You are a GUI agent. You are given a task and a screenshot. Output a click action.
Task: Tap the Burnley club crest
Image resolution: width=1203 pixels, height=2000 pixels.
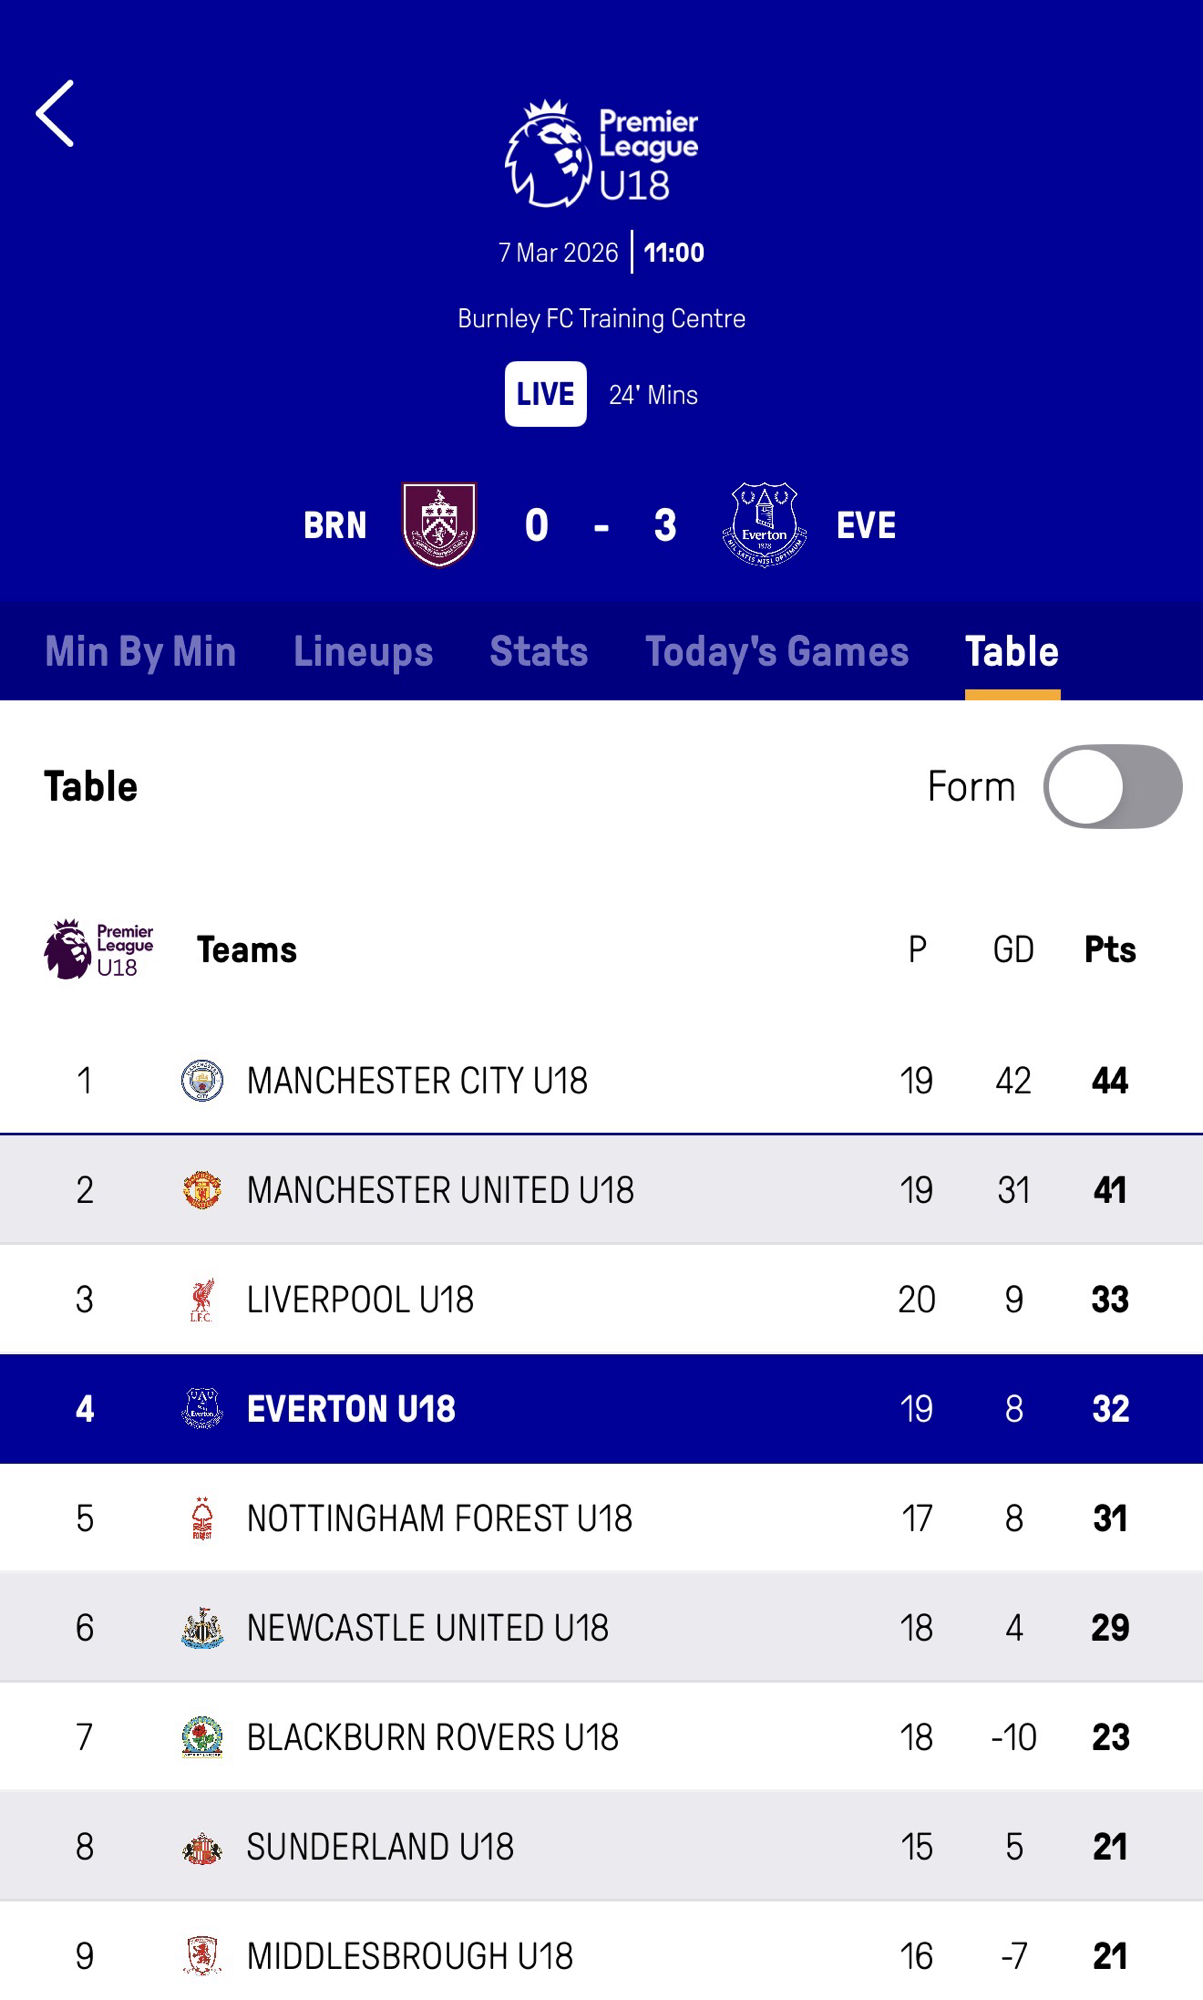[439, 525]
